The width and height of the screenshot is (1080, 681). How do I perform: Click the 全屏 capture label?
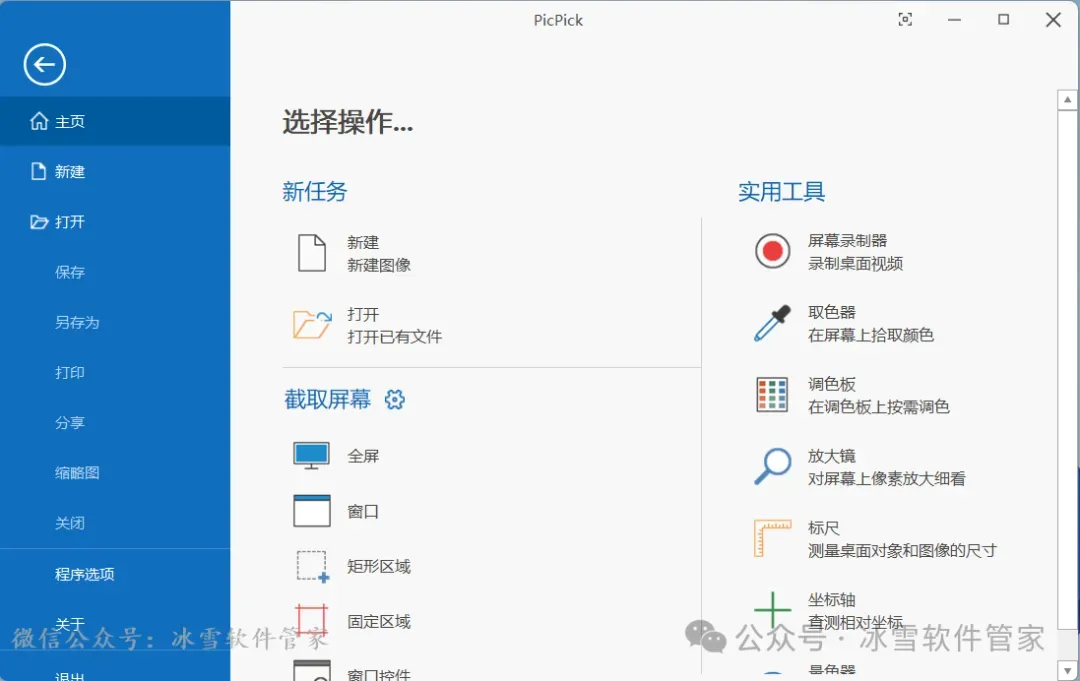tap(363, 456)
